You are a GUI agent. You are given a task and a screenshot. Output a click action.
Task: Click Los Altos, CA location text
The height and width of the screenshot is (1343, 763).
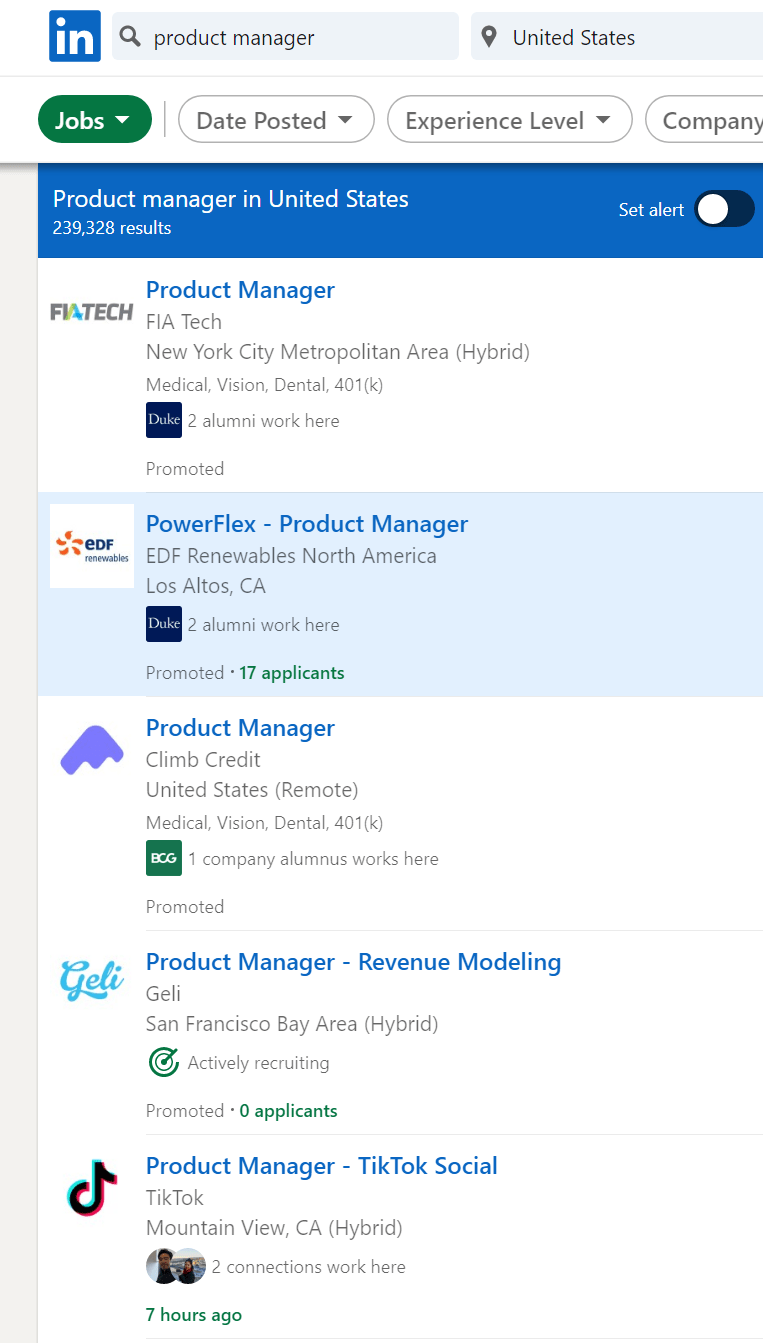[x=206, y=586]
